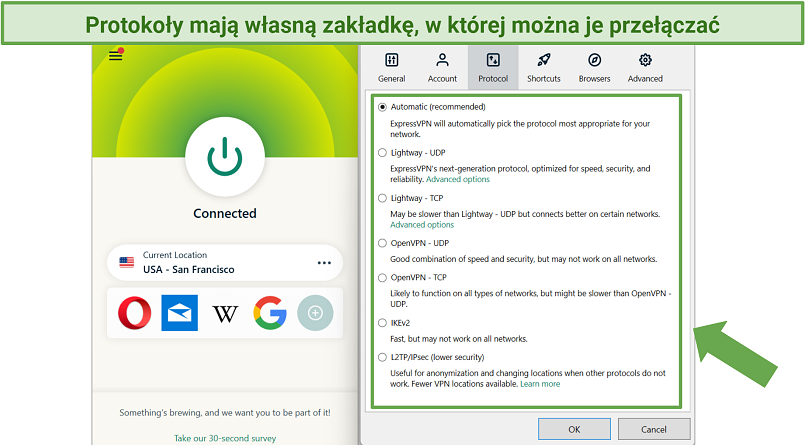This screenshot has height=445, width=806.
Task: Open Advanced options under Lightway - TCP
Action: click(422, 225)
